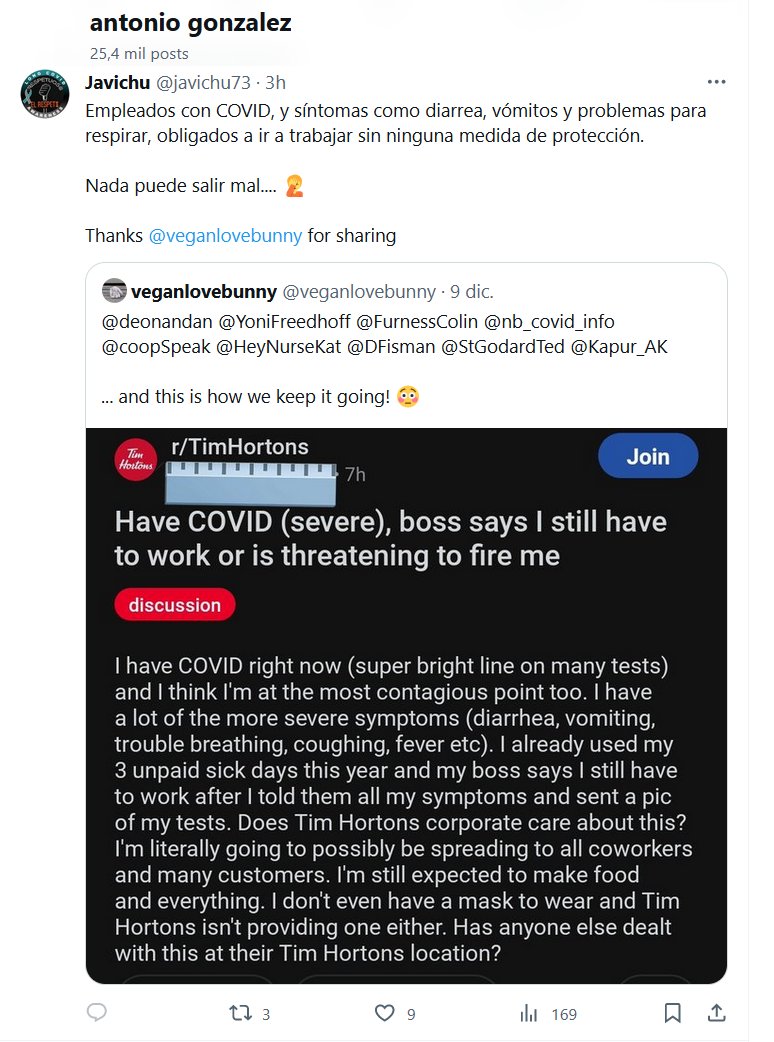Repost the tweet using retweet icon
The height and width of the screenshot is (1042, 774).
[240, 1013]
